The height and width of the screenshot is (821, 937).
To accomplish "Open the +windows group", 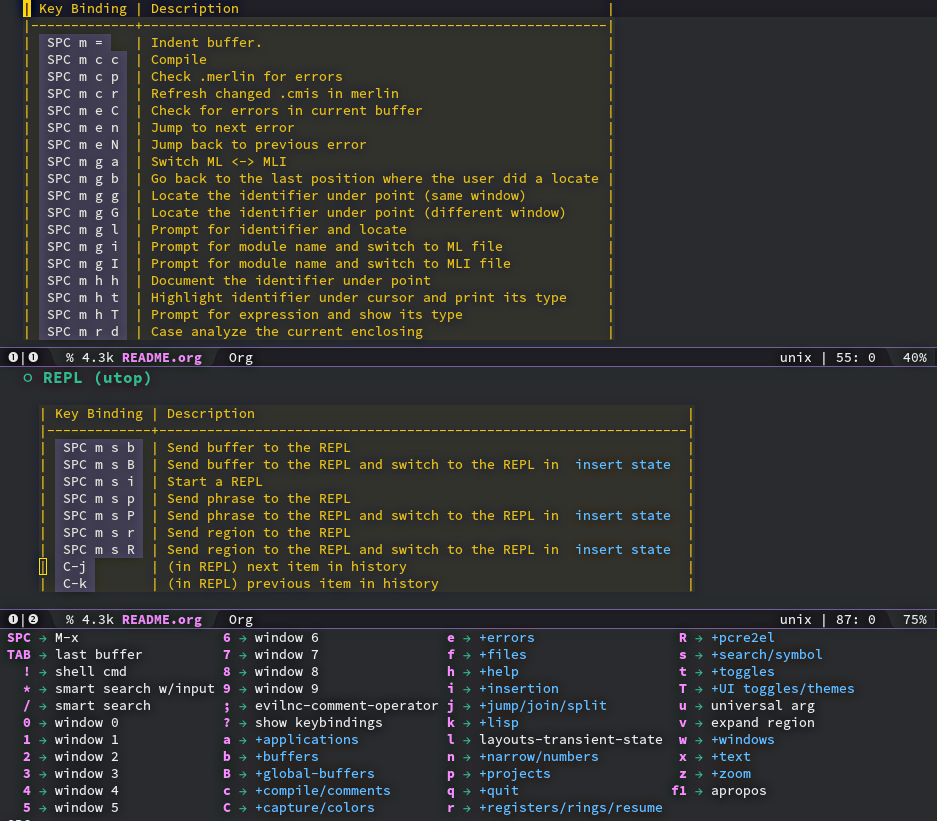I will [742, 739].
